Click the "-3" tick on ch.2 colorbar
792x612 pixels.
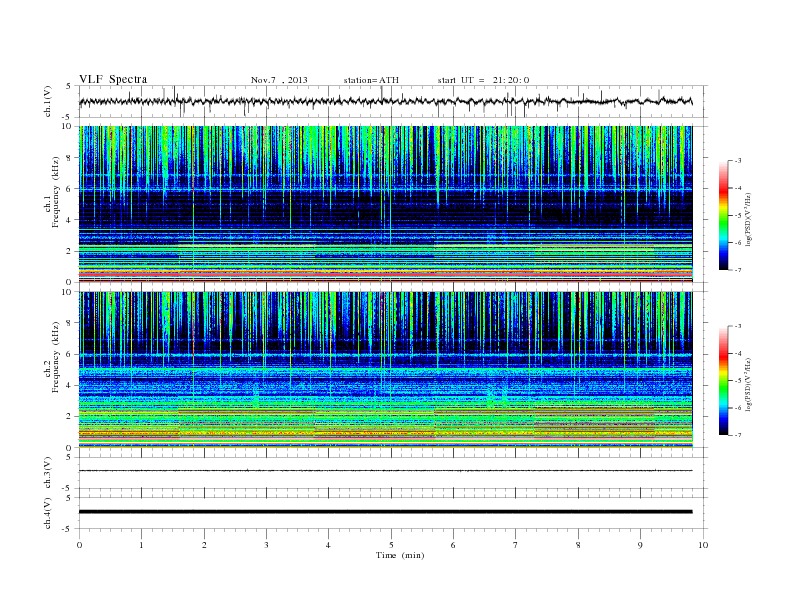(x=737, y=326)
